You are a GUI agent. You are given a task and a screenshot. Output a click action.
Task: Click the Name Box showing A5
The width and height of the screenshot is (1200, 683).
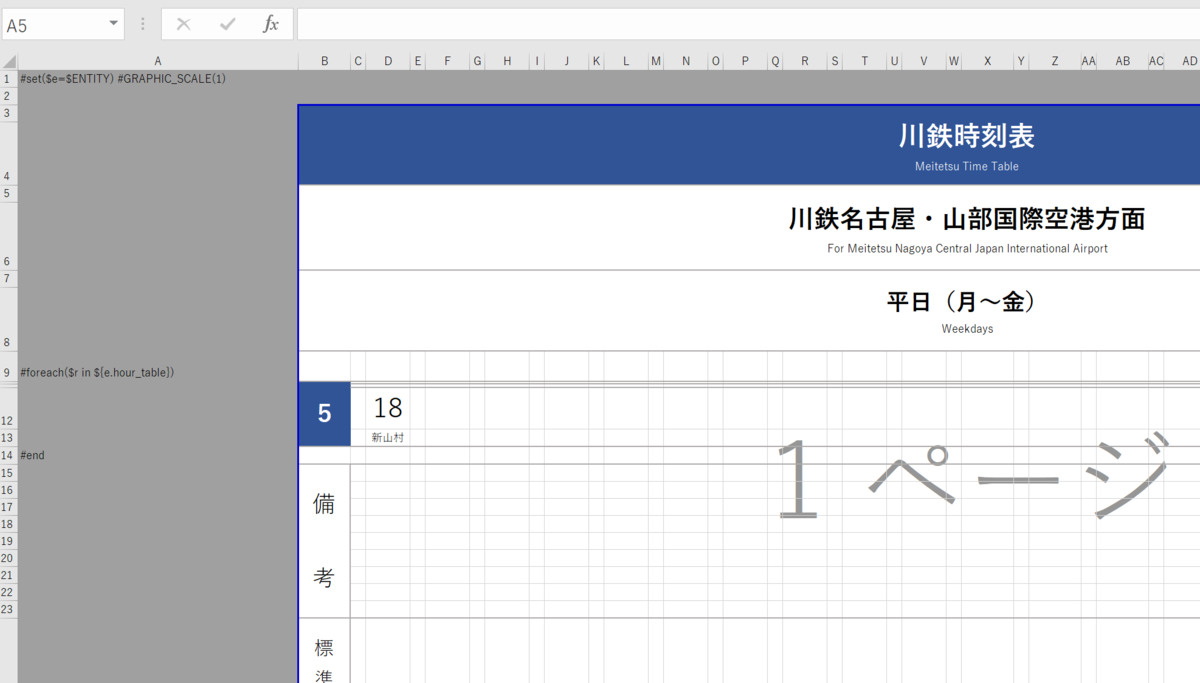pyautogui.click(x=55, y=25)
